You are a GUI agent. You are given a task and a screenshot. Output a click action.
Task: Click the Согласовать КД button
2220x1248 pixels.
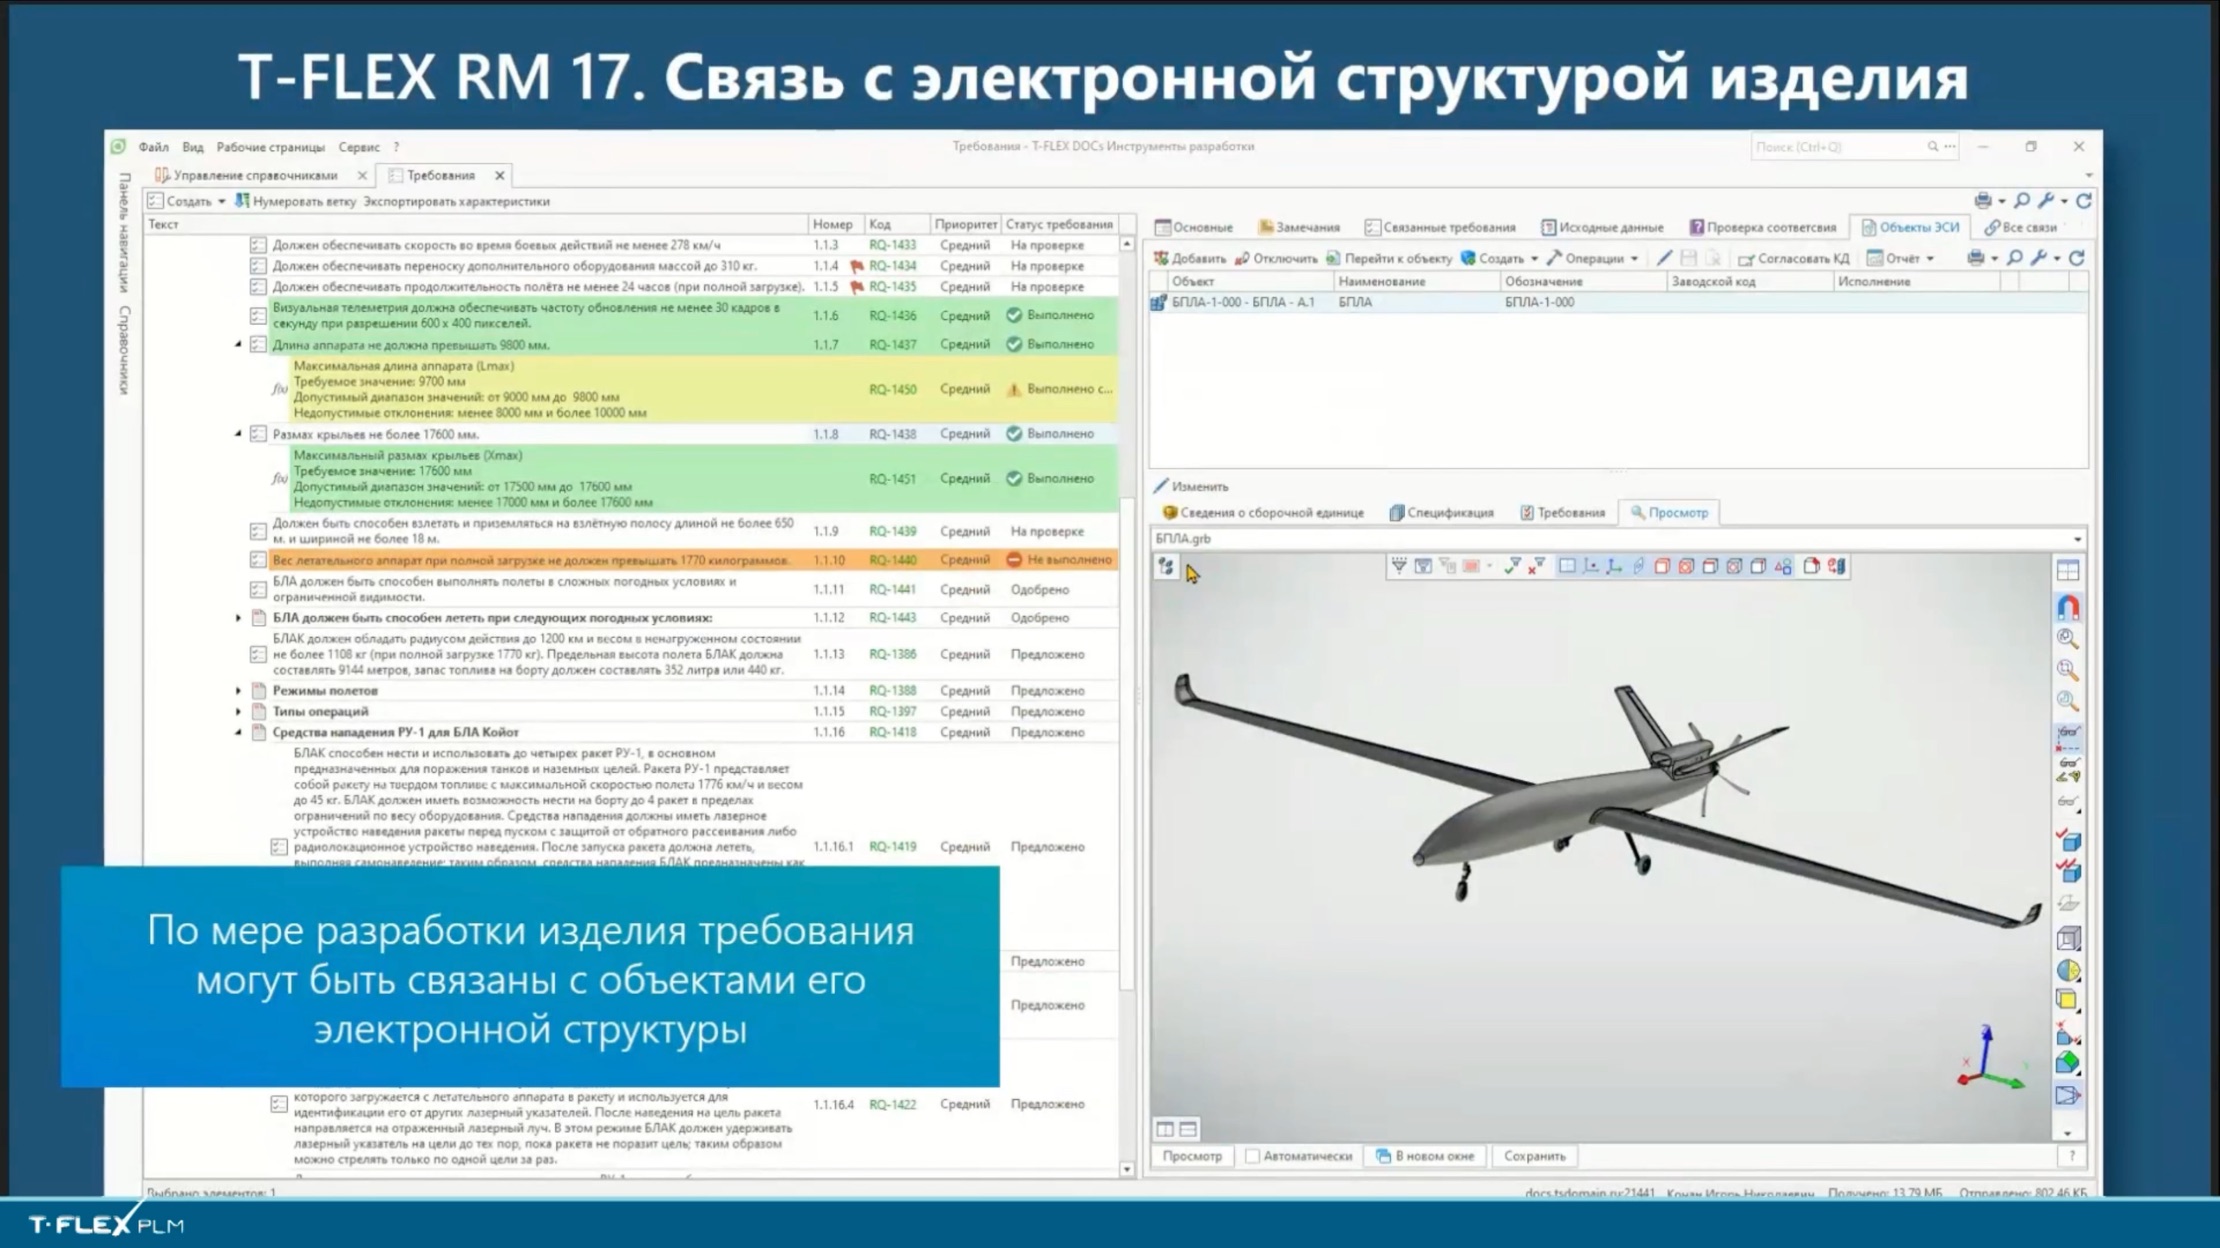click(x=1794, y=258)
